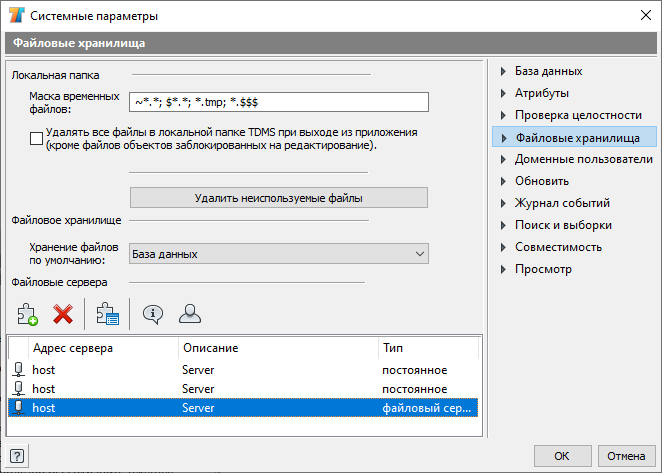Confirm with the OK button
662x473 pixels.
tap(562, 456)
